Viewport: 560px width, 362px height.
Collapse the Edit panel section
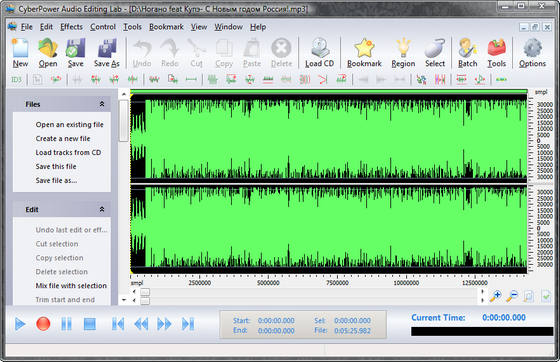(x=102, y=209)
